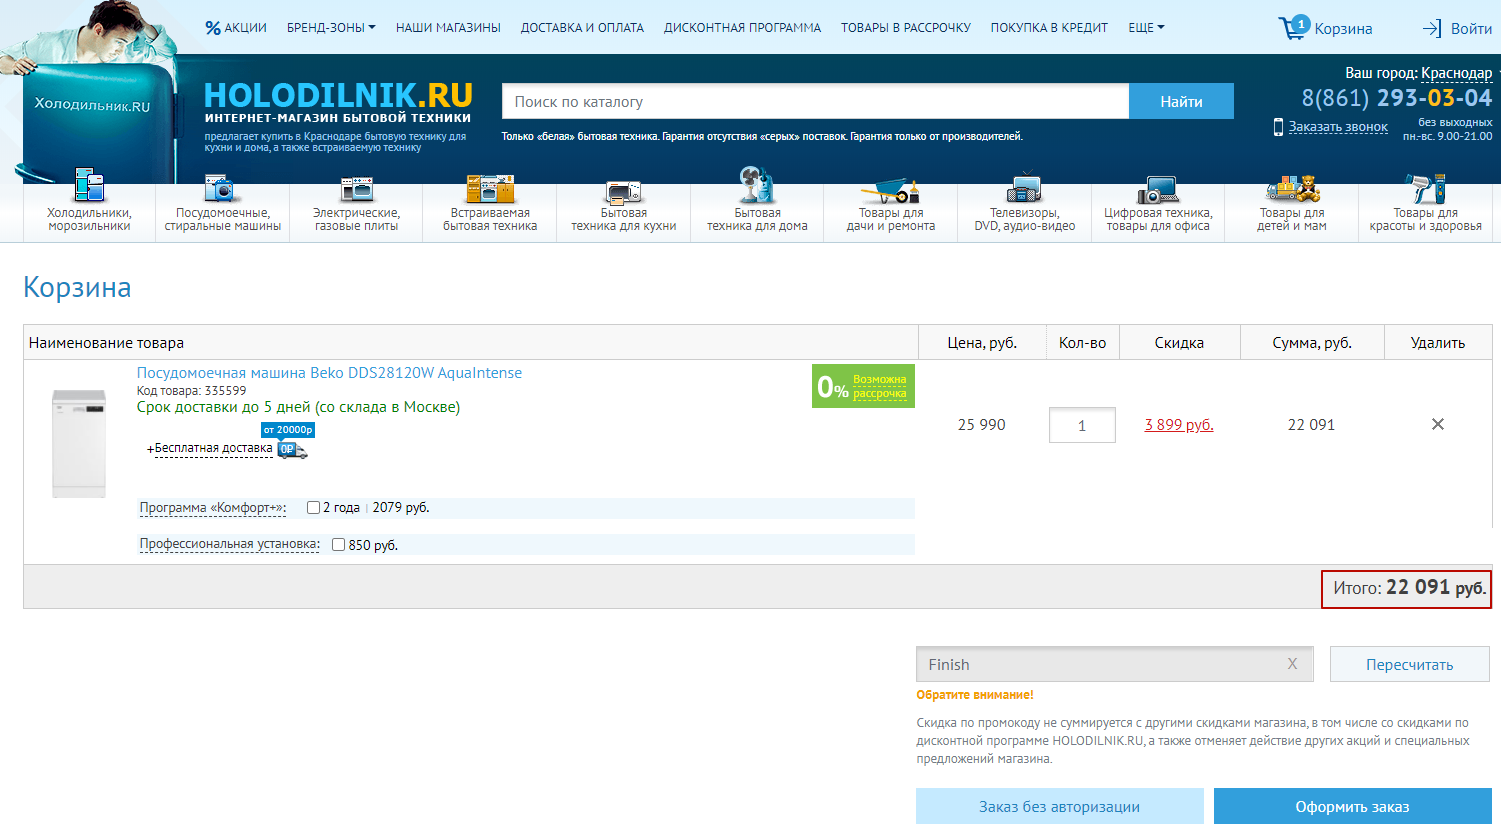1501x832 pixels.
Task: Open Beko DDS28120W AquaIntense product link
Action: [x=329, y=373]
